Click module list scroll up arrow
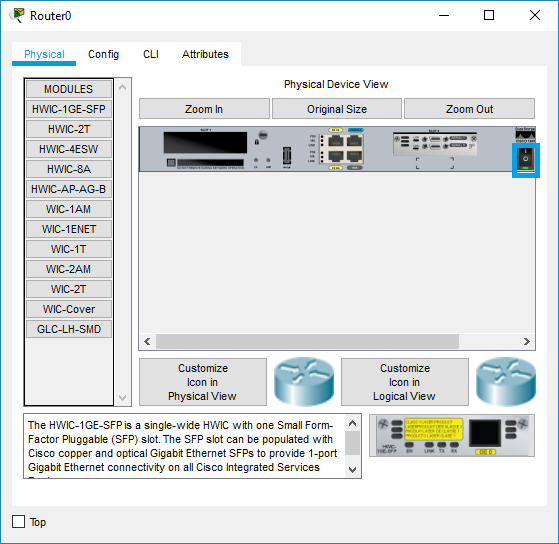 click(122, 87)
